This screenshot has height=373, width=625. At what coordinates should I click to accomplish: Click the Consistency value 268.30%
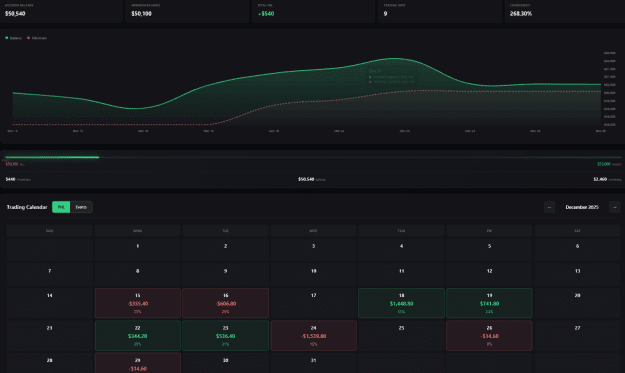(x=521, y=14)
